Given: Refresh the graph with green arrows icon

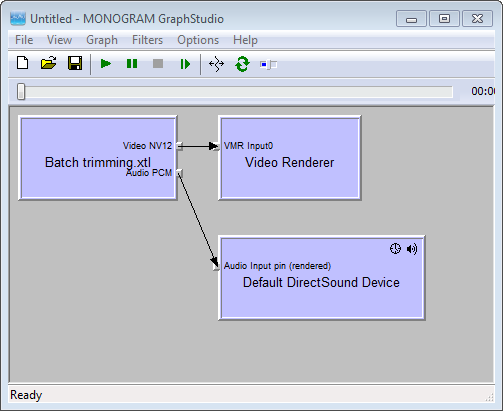Looking at the screenshot, I should [242, 64].
